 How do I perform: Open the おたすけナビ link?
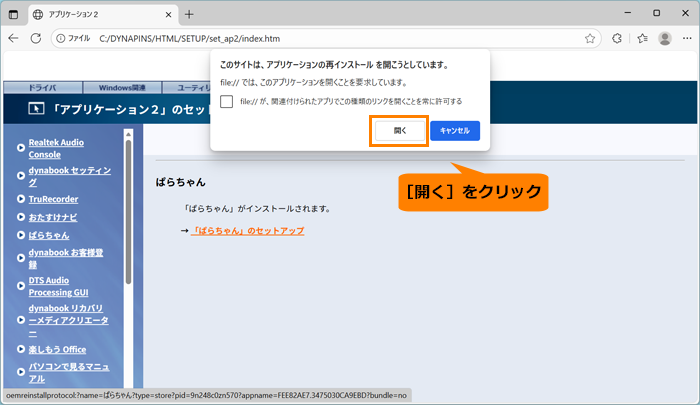click(x=53, y=217)
